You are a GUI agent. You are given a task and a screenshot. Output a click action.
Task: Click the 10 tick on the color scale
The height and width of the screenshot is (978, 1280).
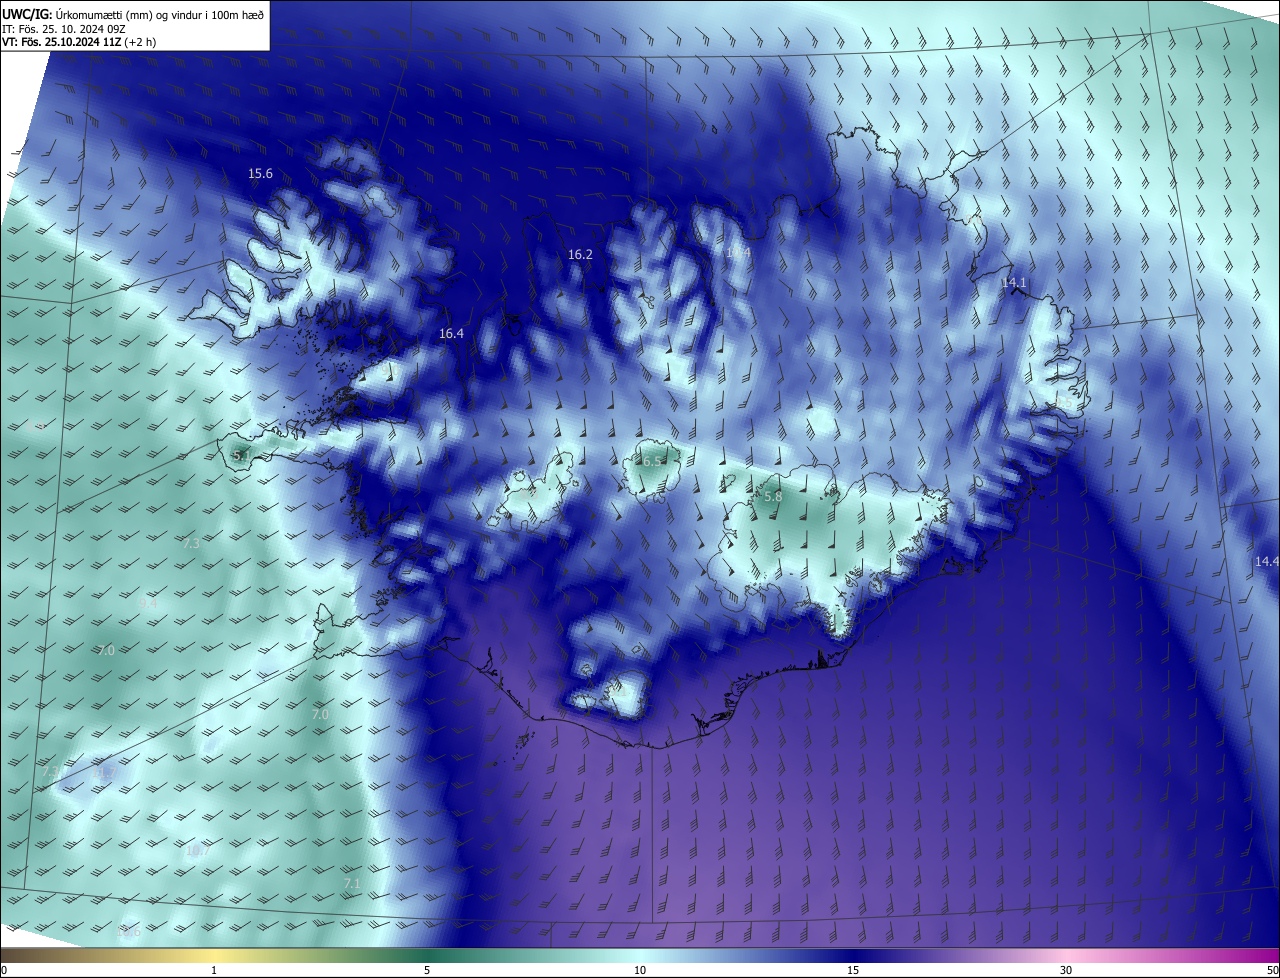click(640, 971)
